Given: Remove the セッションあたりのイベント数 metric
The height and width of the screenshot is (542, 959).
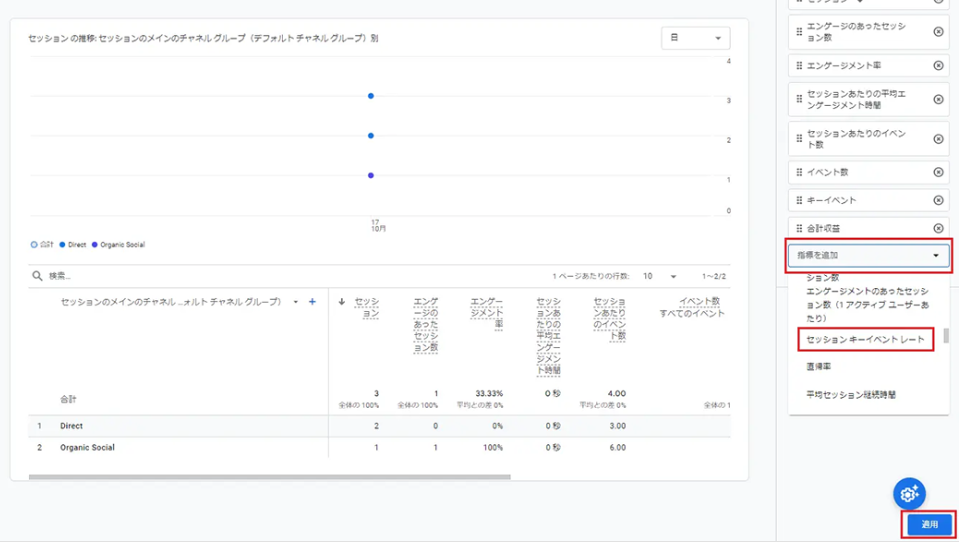Looking at the screenshot, I should (x=938, y=139).
